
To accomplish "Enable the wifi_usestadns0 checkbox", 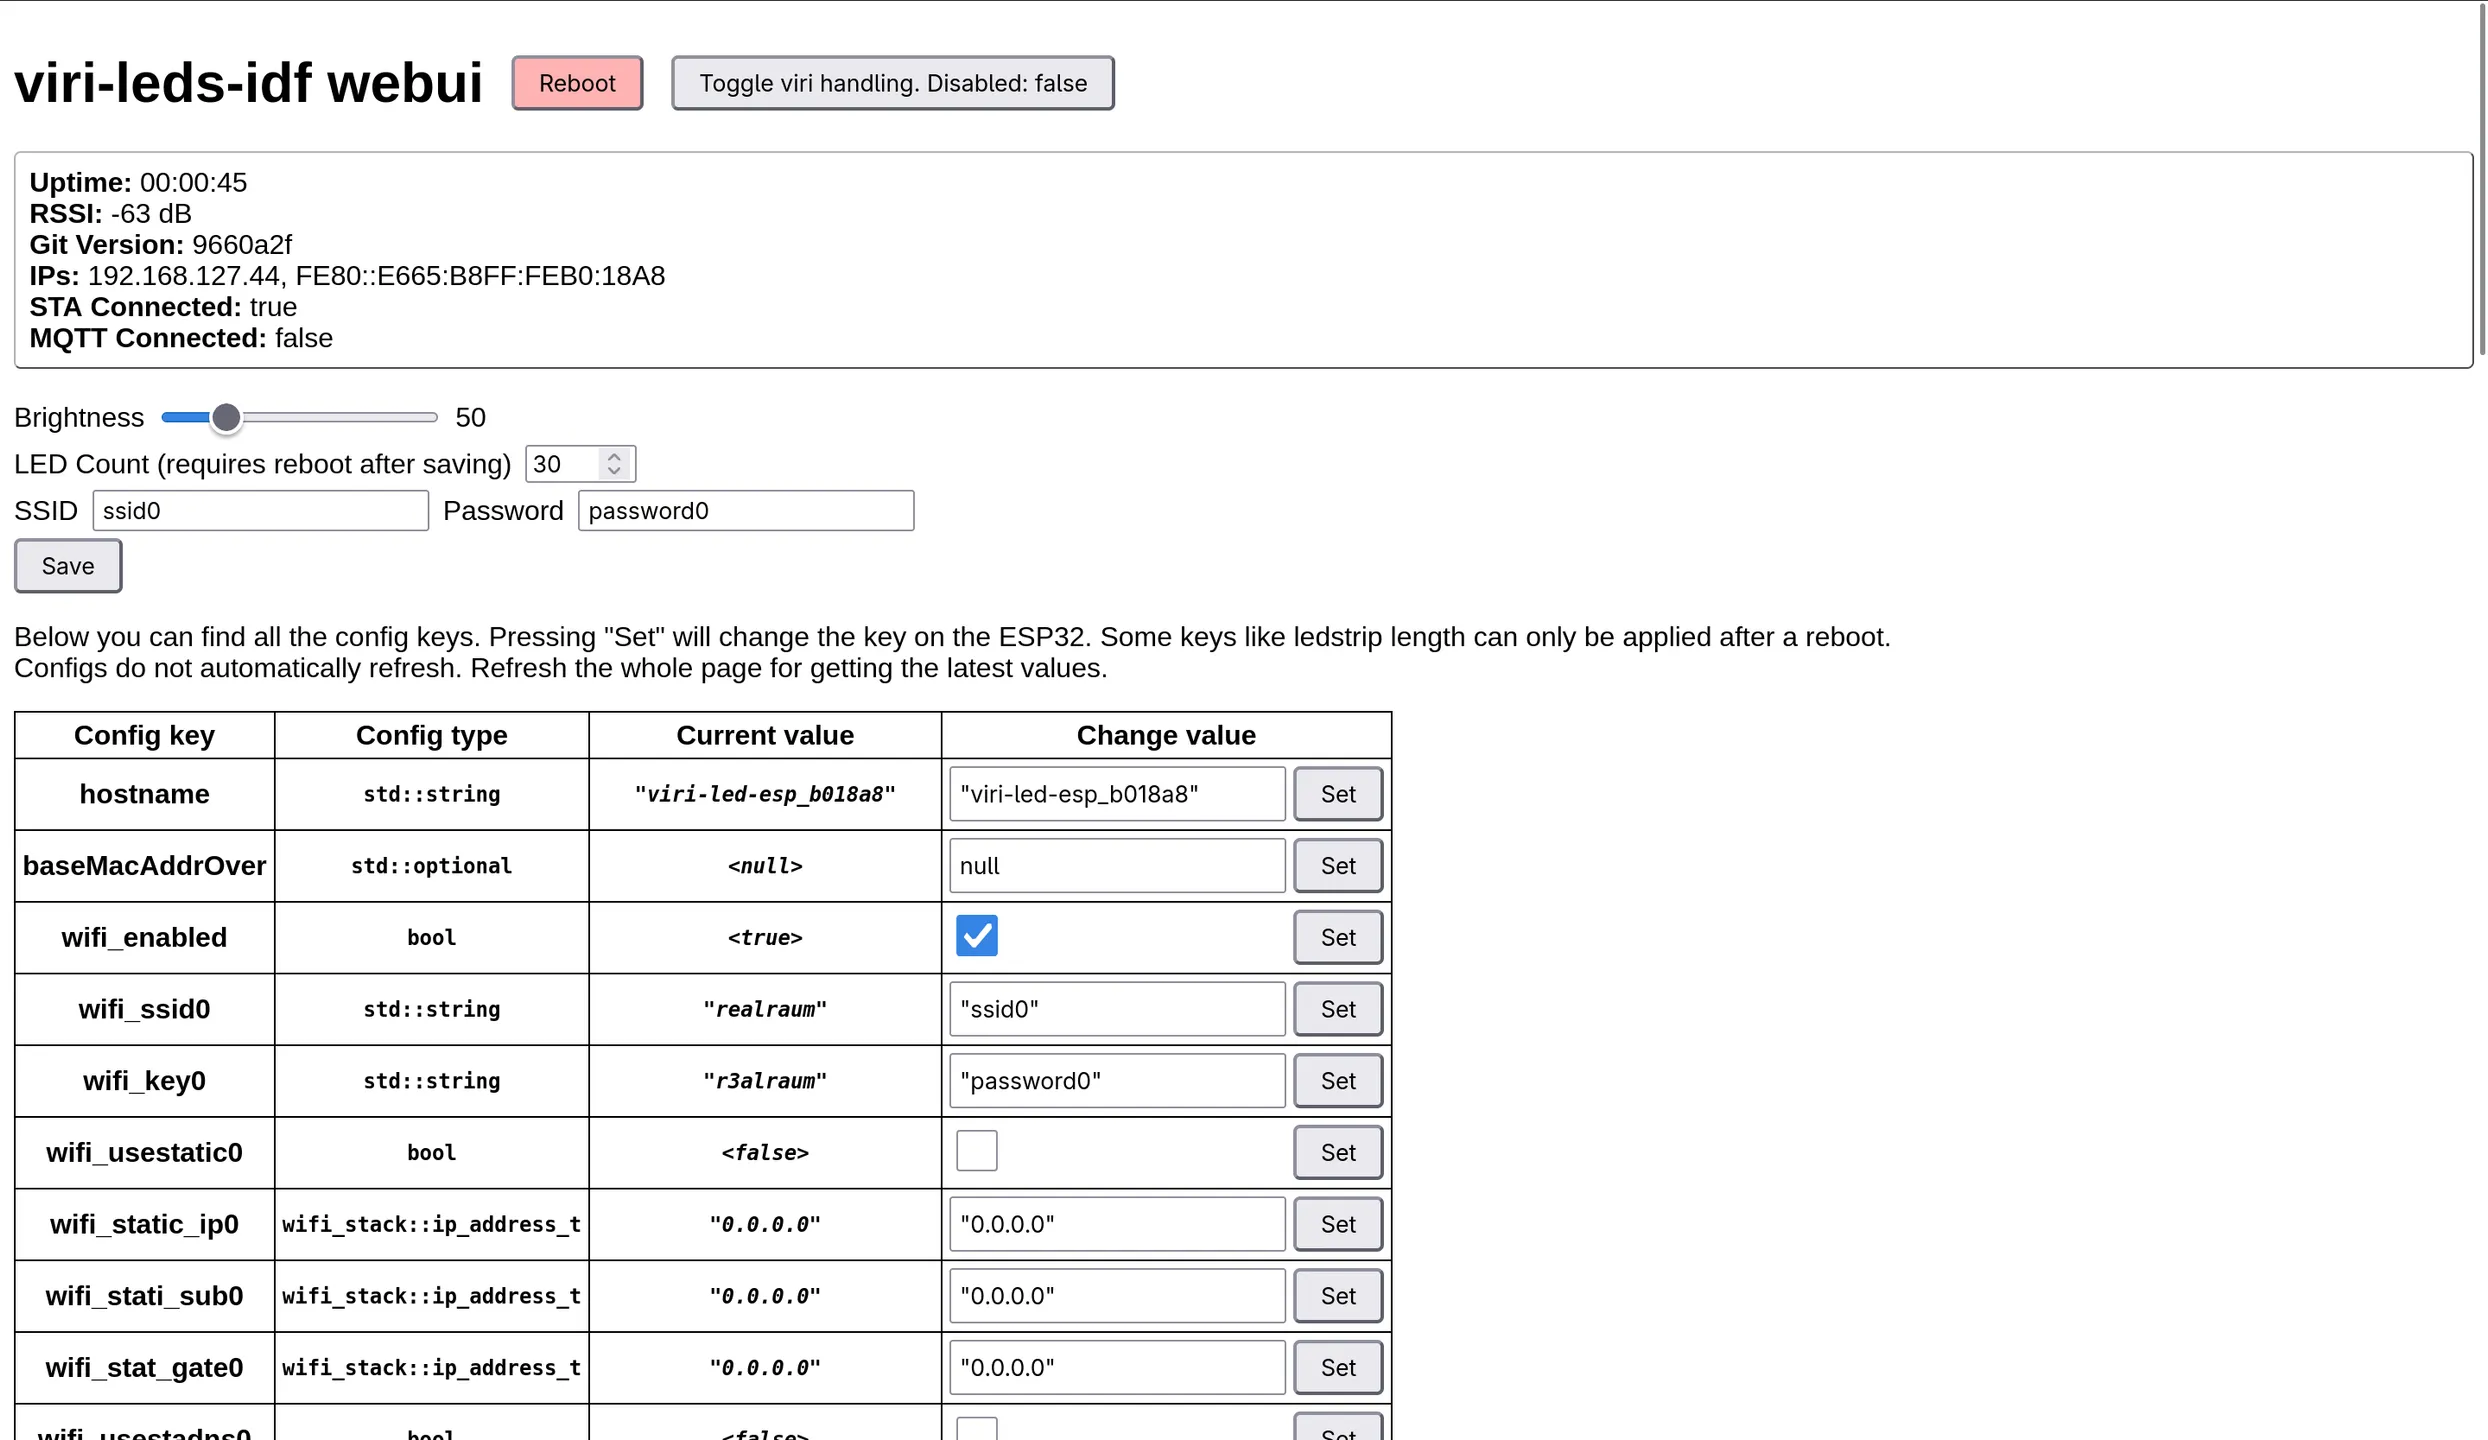I will point(976,1430).
